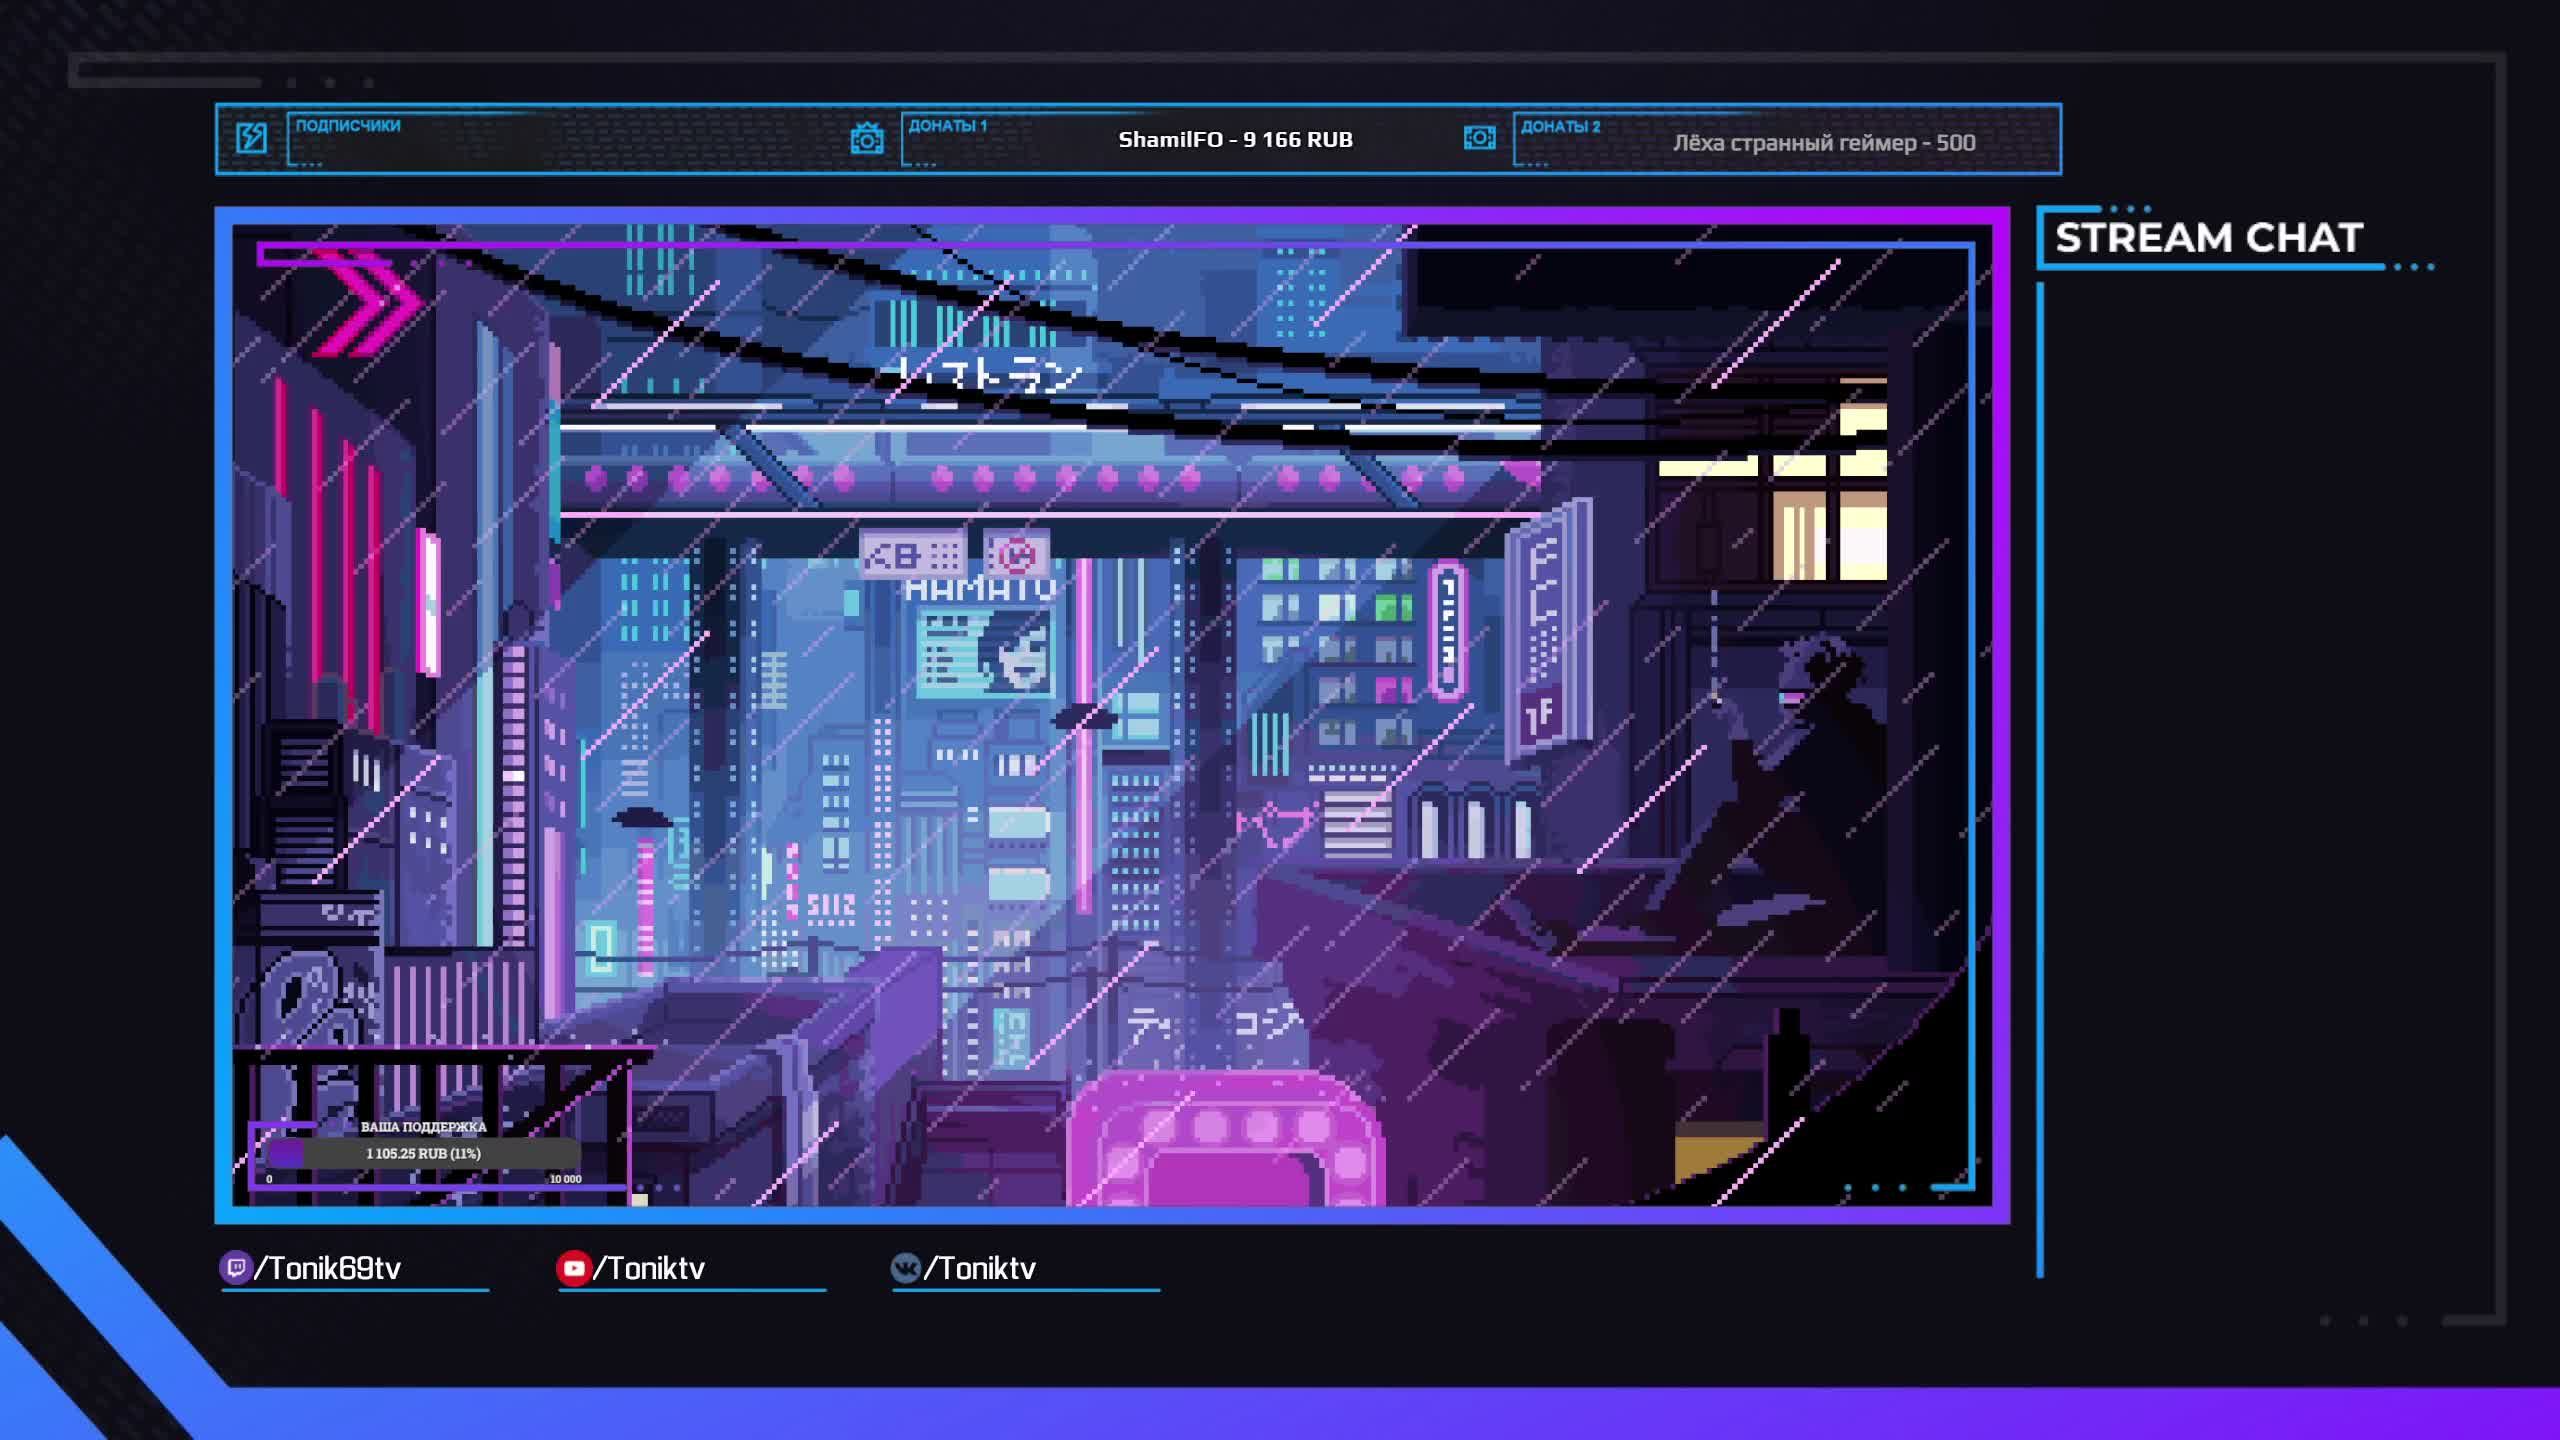
Task: Click the pink double-chevron neon arrow
Action: click(370, 302)
